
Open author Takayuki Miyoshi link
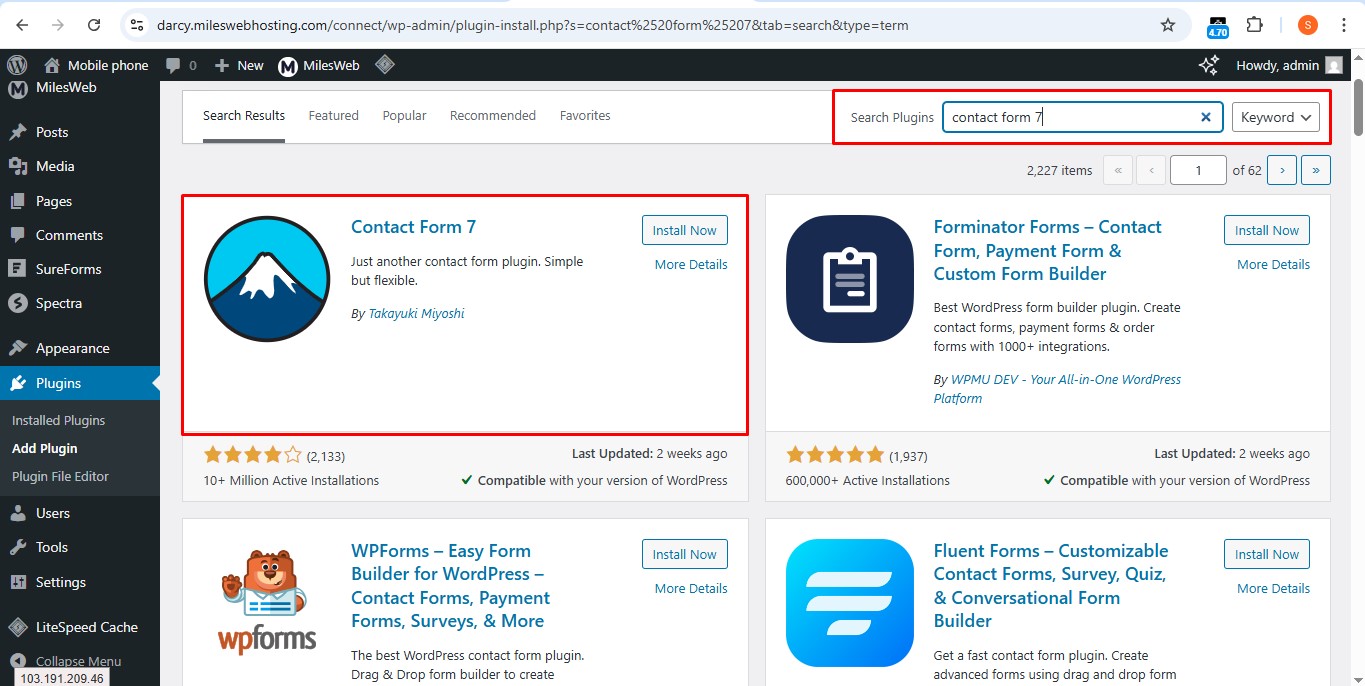point(416,313)
